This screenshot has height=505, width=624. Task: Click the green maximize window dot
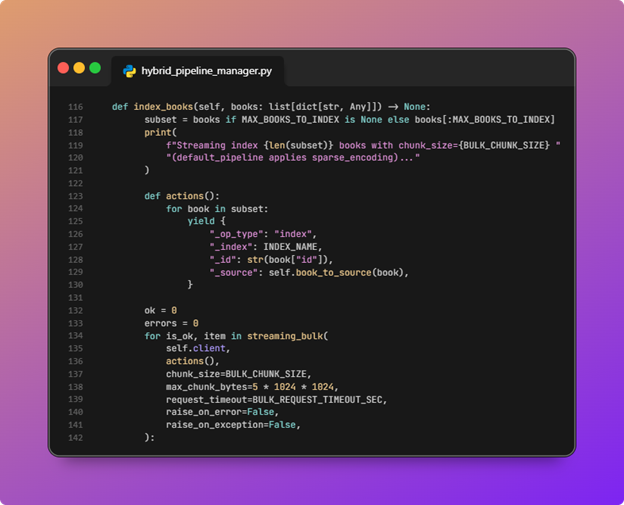click(95, 68)
